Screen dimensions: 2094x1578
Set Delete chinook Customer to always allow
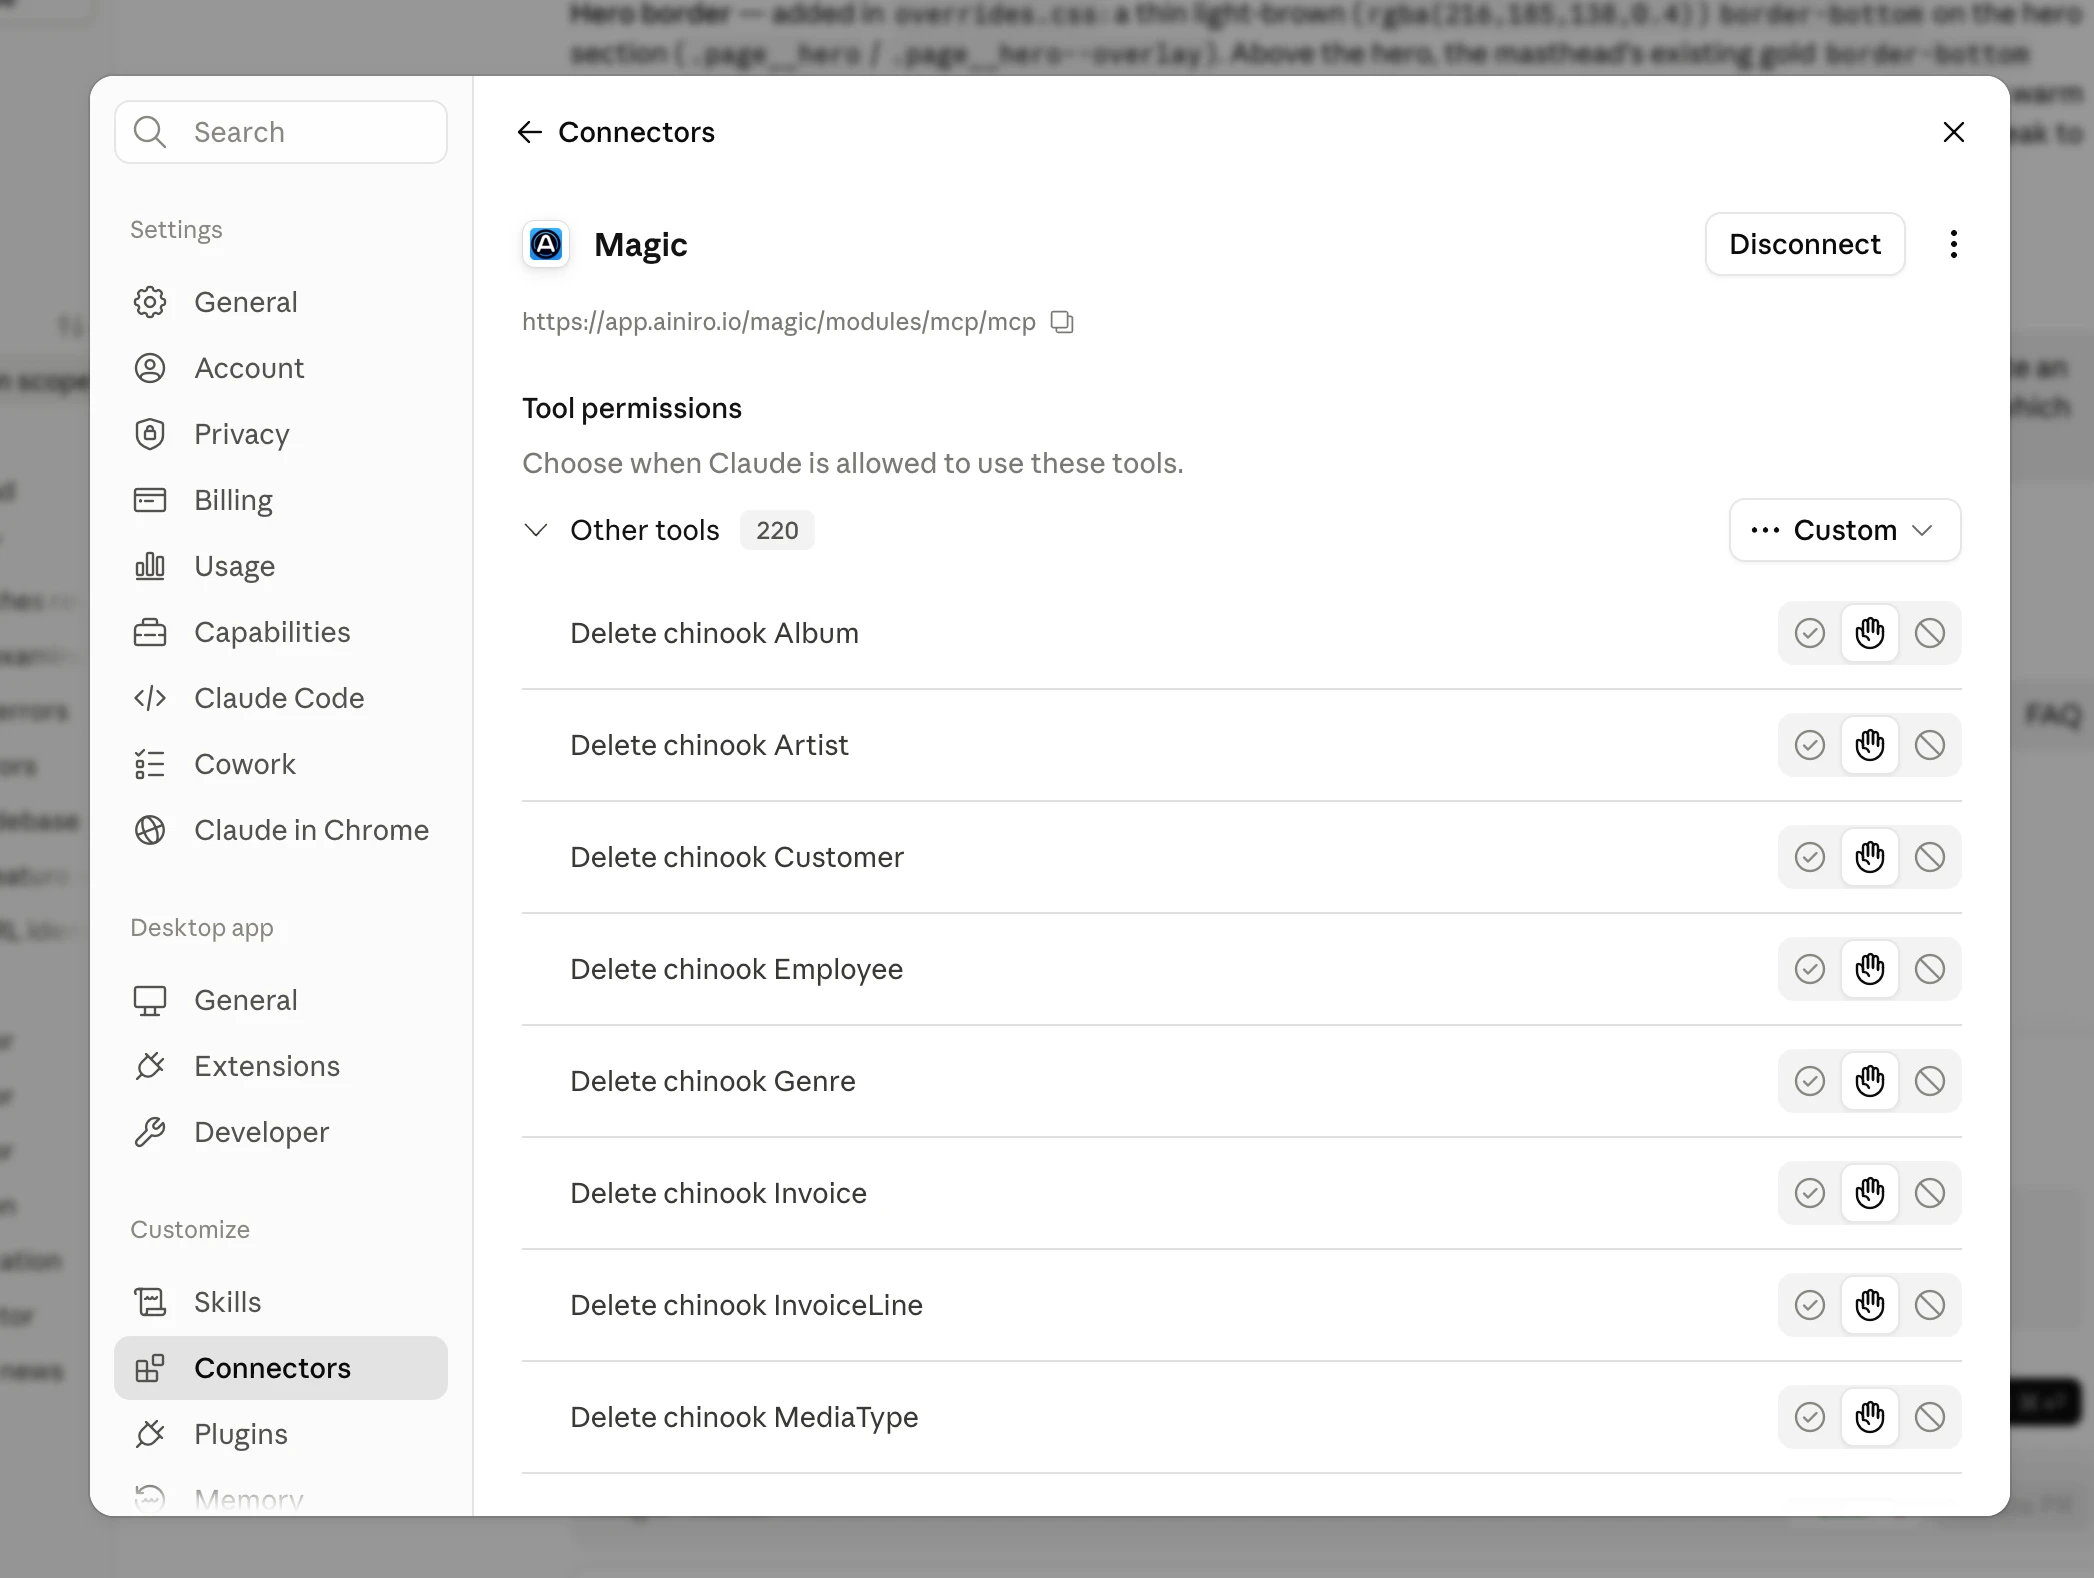pyautogui.click(x=1809, y=857)
